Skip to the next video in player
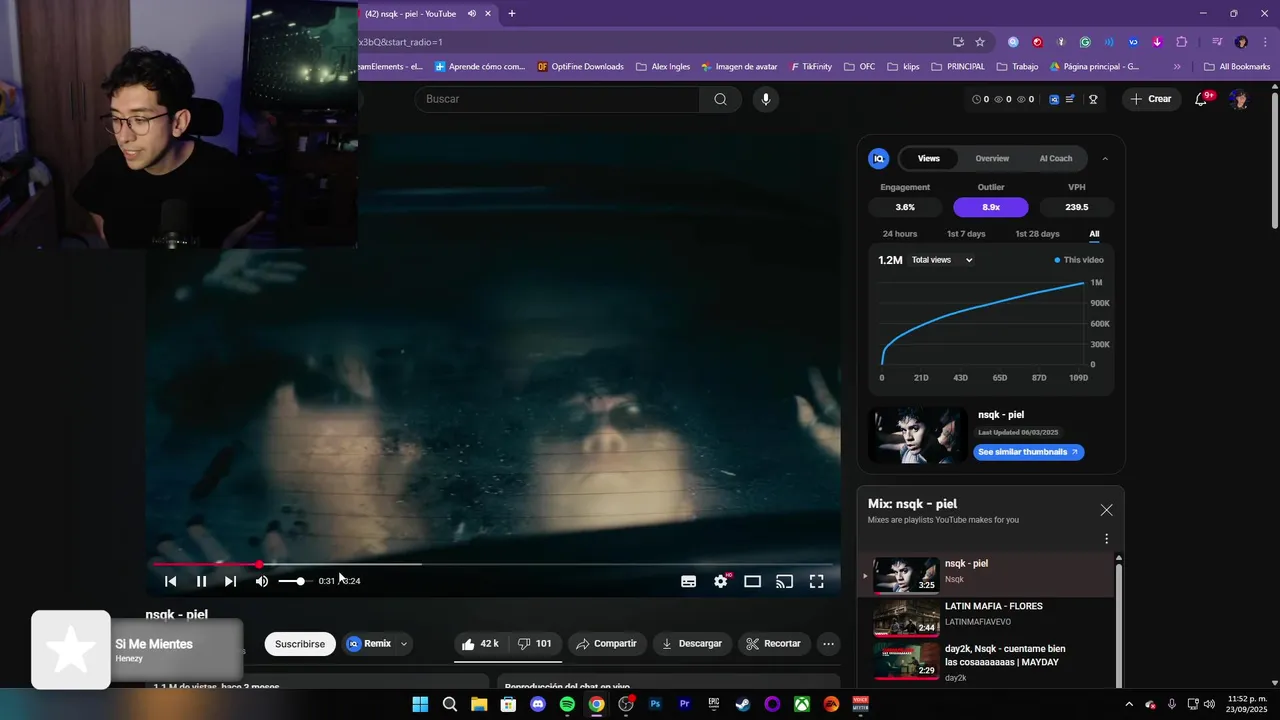This screenshot has width=1280, height=720. (230, 581)
